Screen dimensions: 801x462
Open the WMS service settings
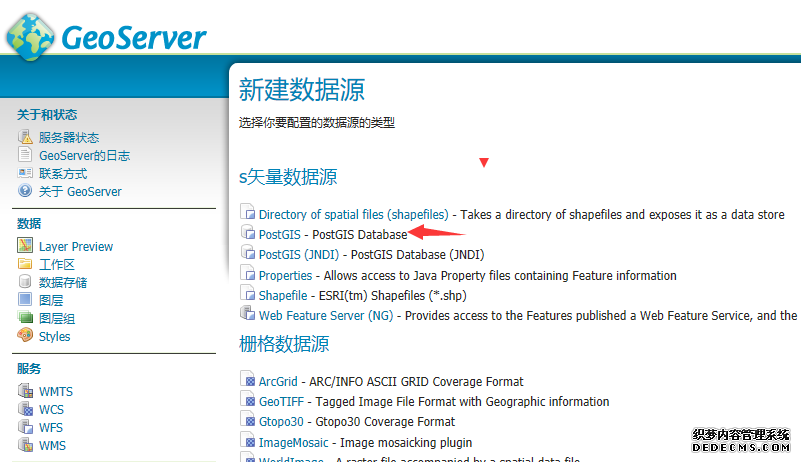click(52, 445)
